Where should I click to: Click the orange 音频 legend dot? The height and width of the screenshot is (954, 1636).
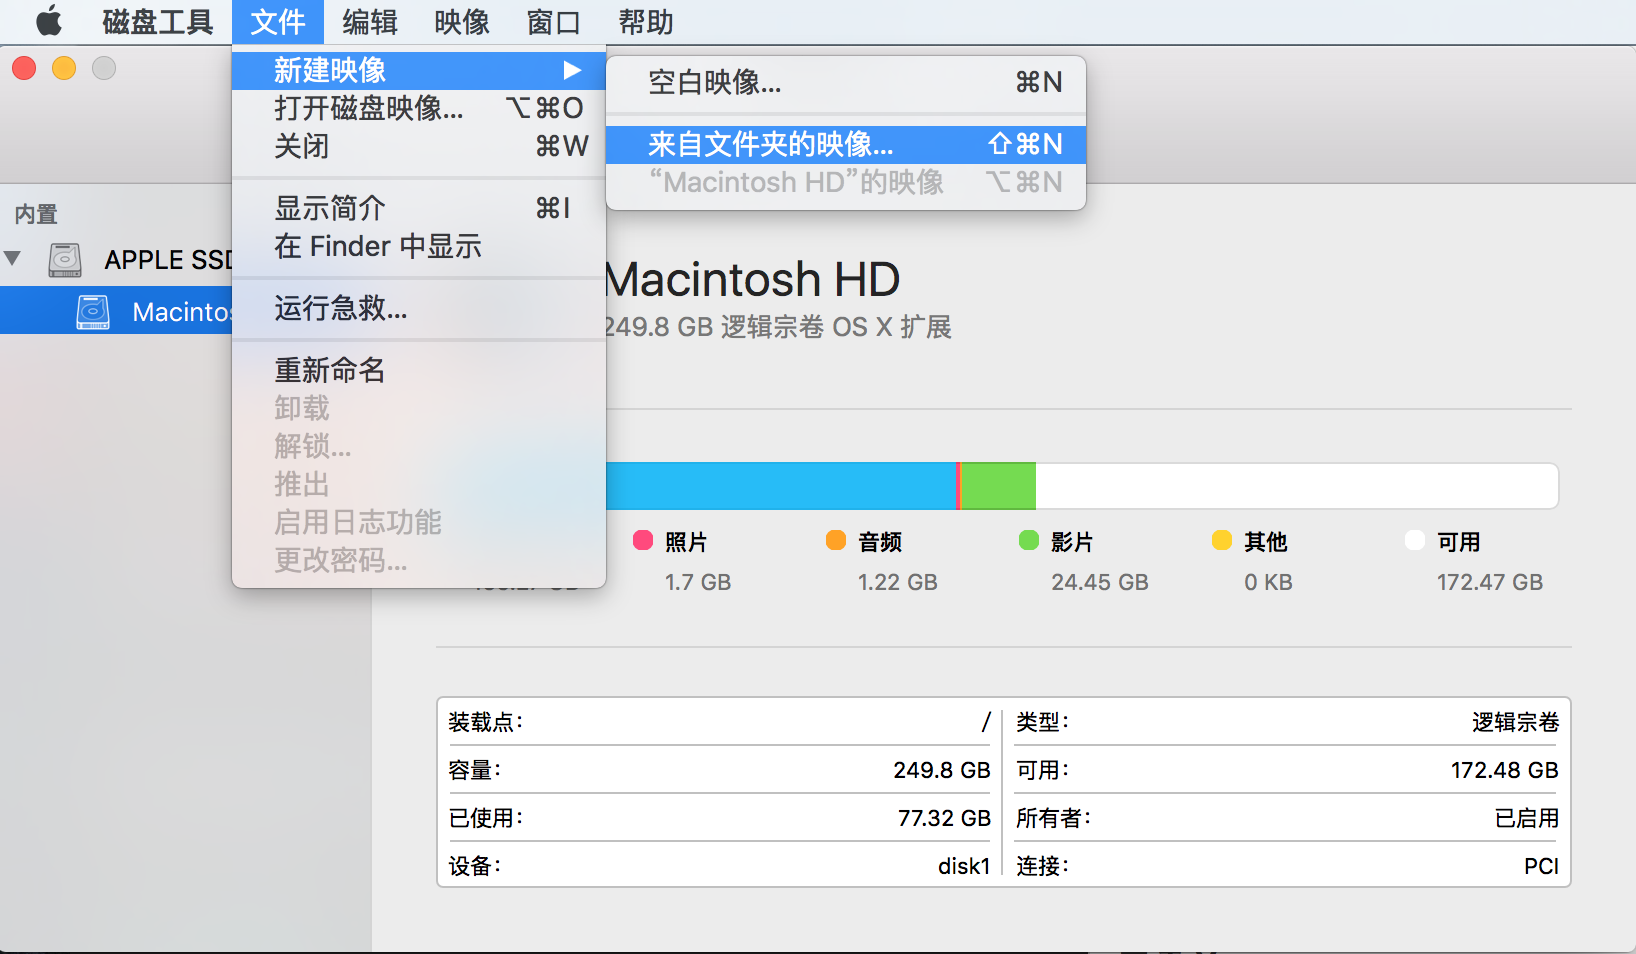[836, 540]
